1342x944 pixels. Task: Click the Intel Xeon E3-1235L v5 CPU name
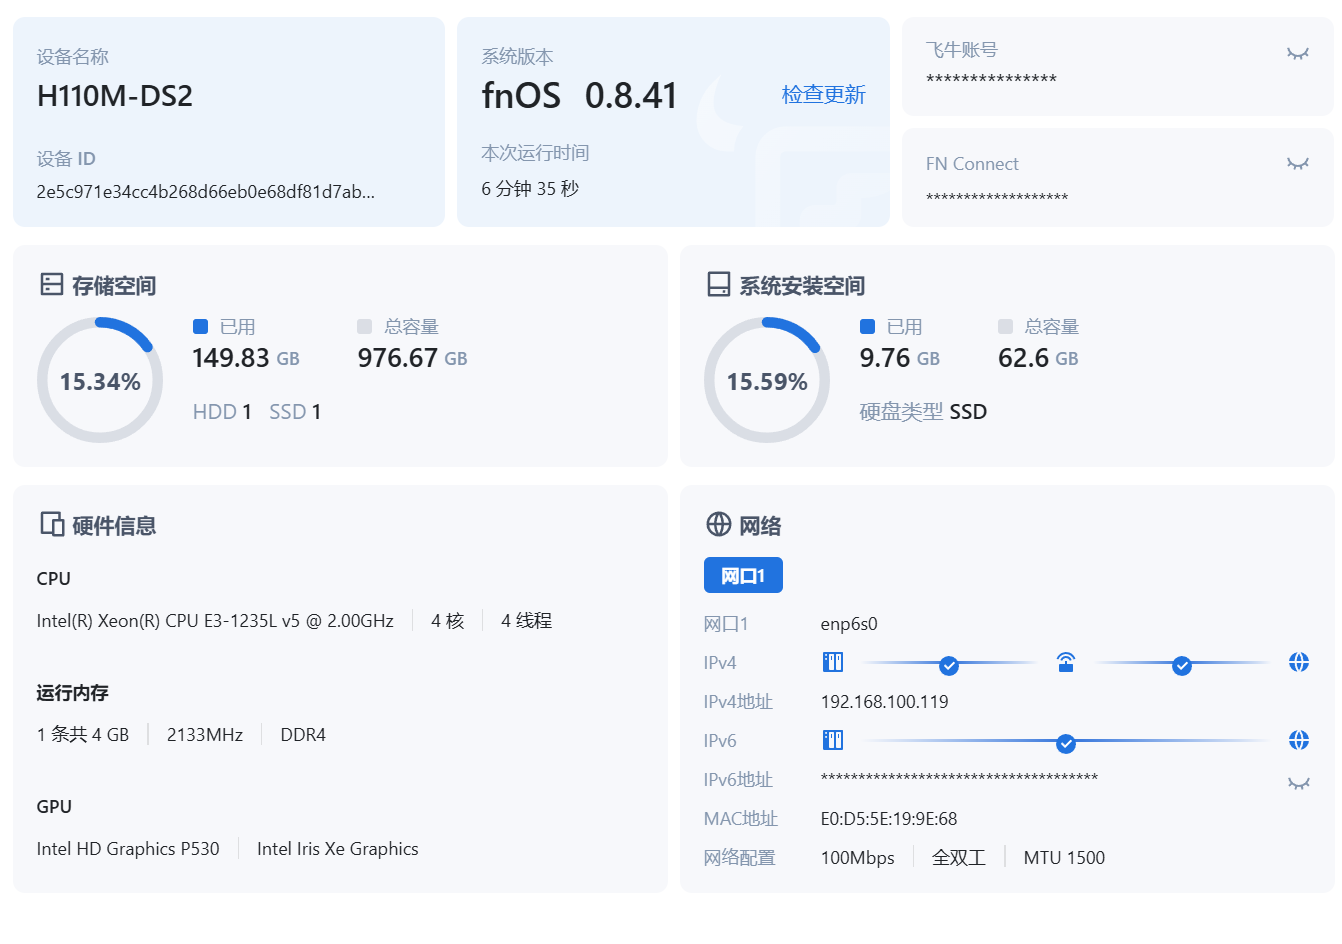215,621
